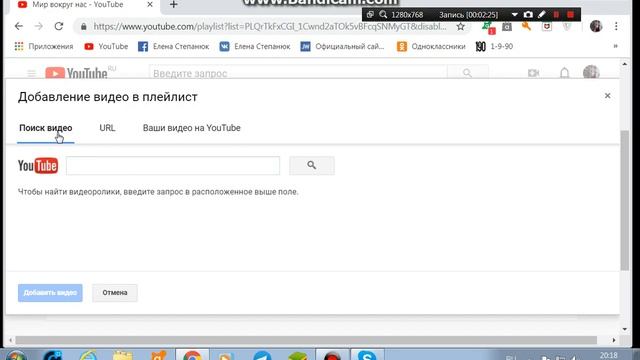
Task: Click the padlock site security icon
Action: tap(84, 27)
